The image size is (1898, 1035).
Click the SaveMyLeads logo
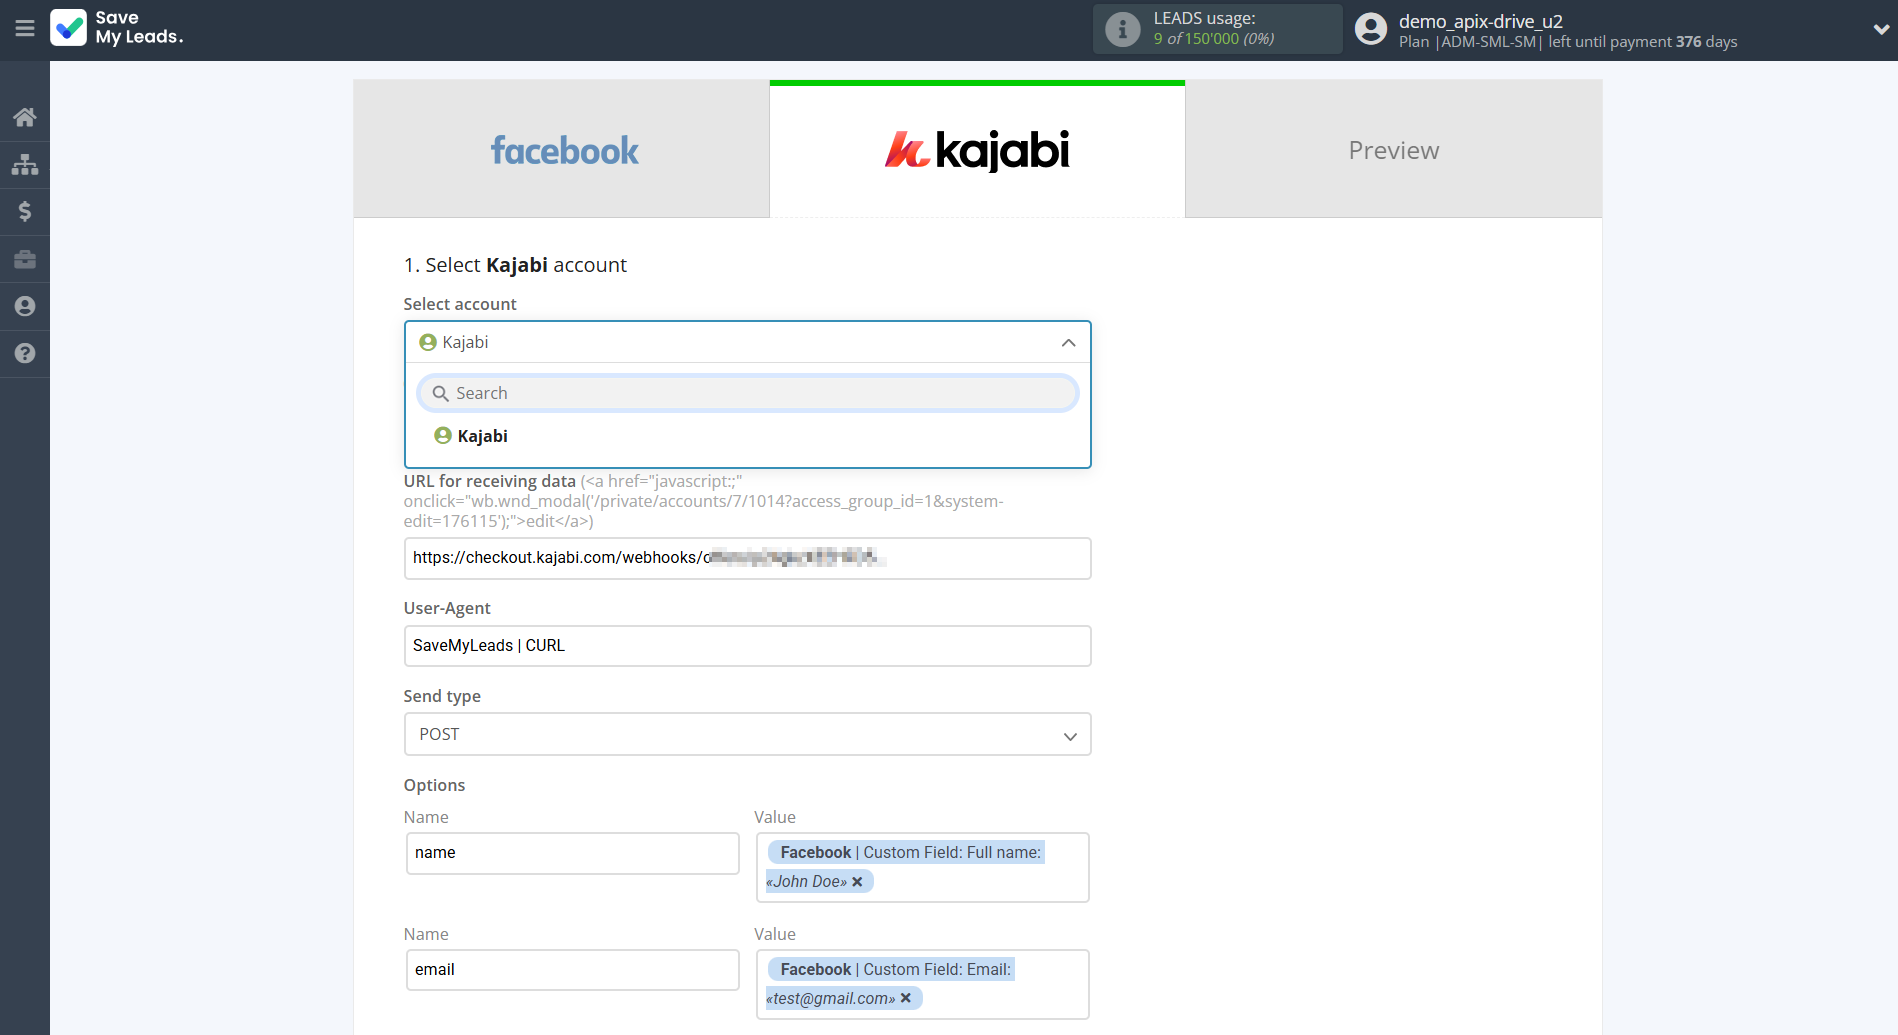[x=116, y=29]
